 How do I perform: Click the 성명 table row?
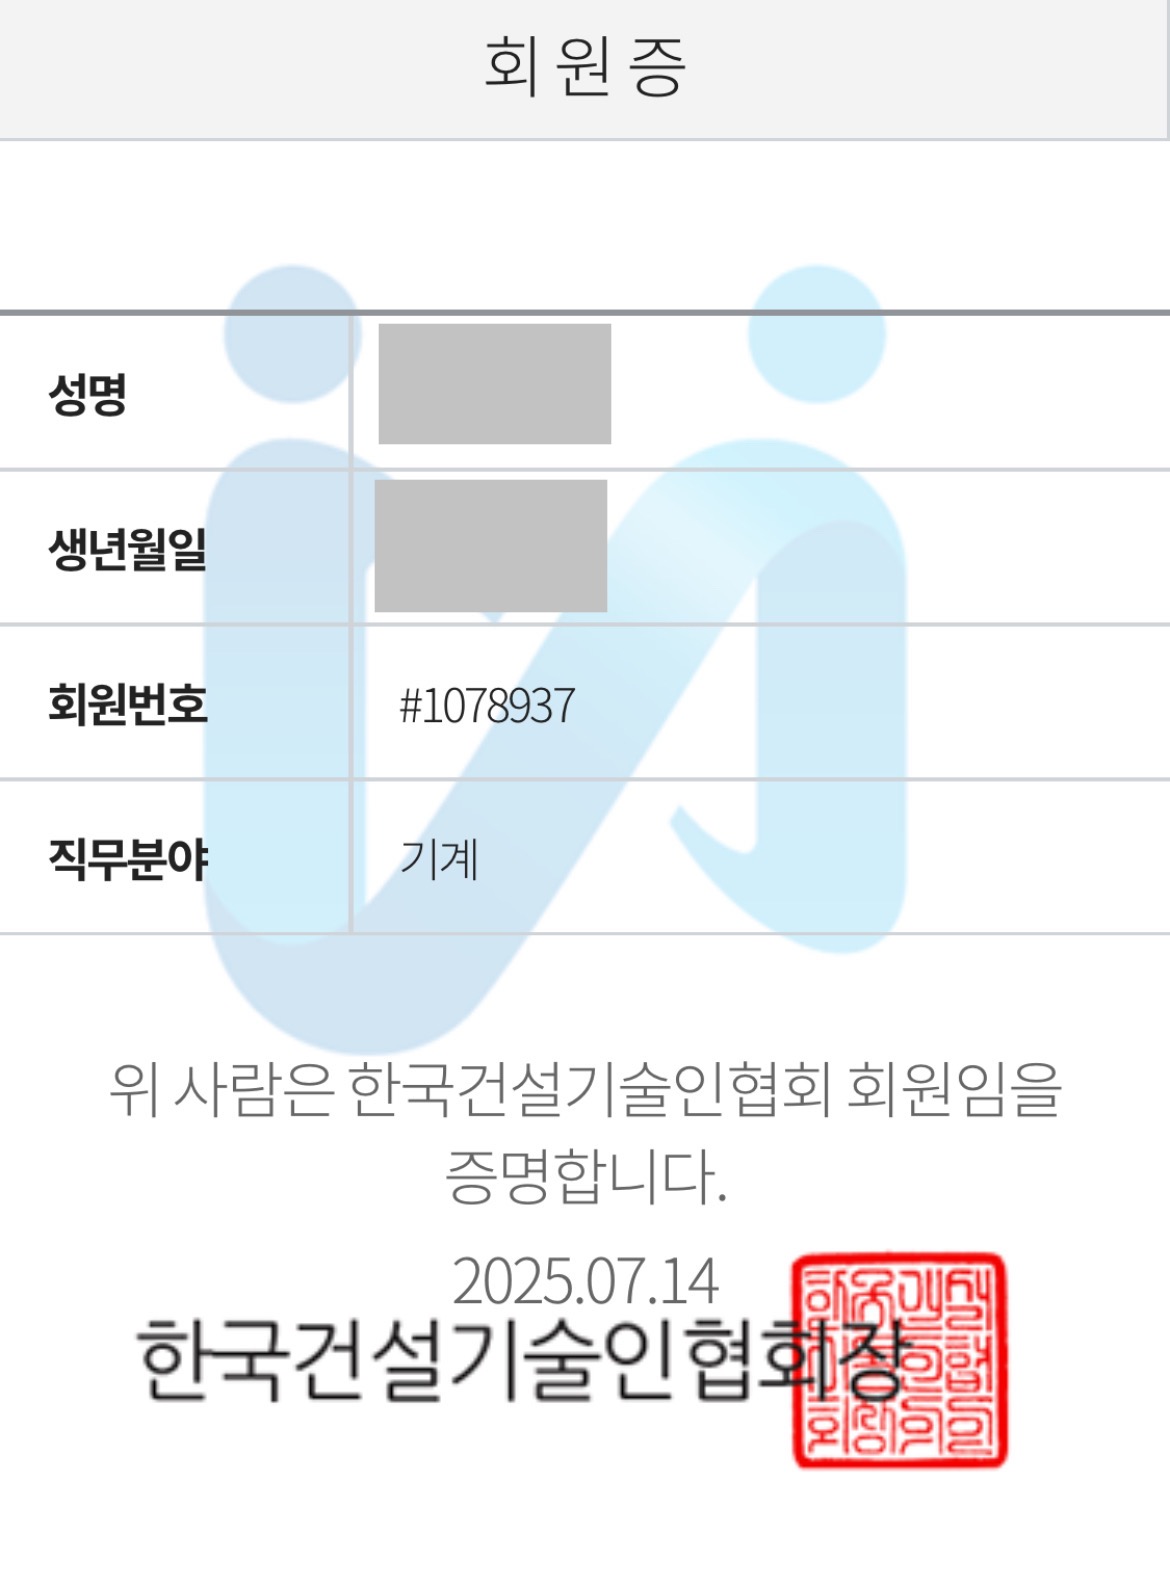[585, 392]
